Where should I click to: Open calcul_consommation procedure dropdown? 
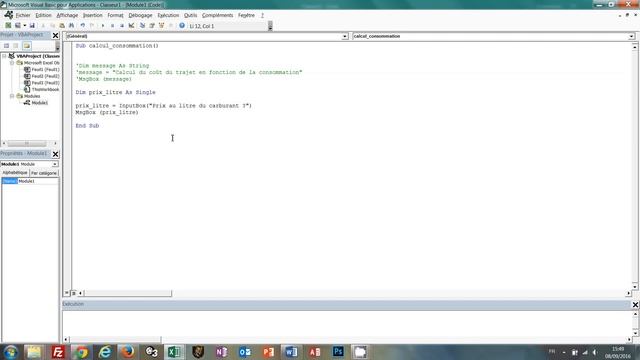coord(631,36)
